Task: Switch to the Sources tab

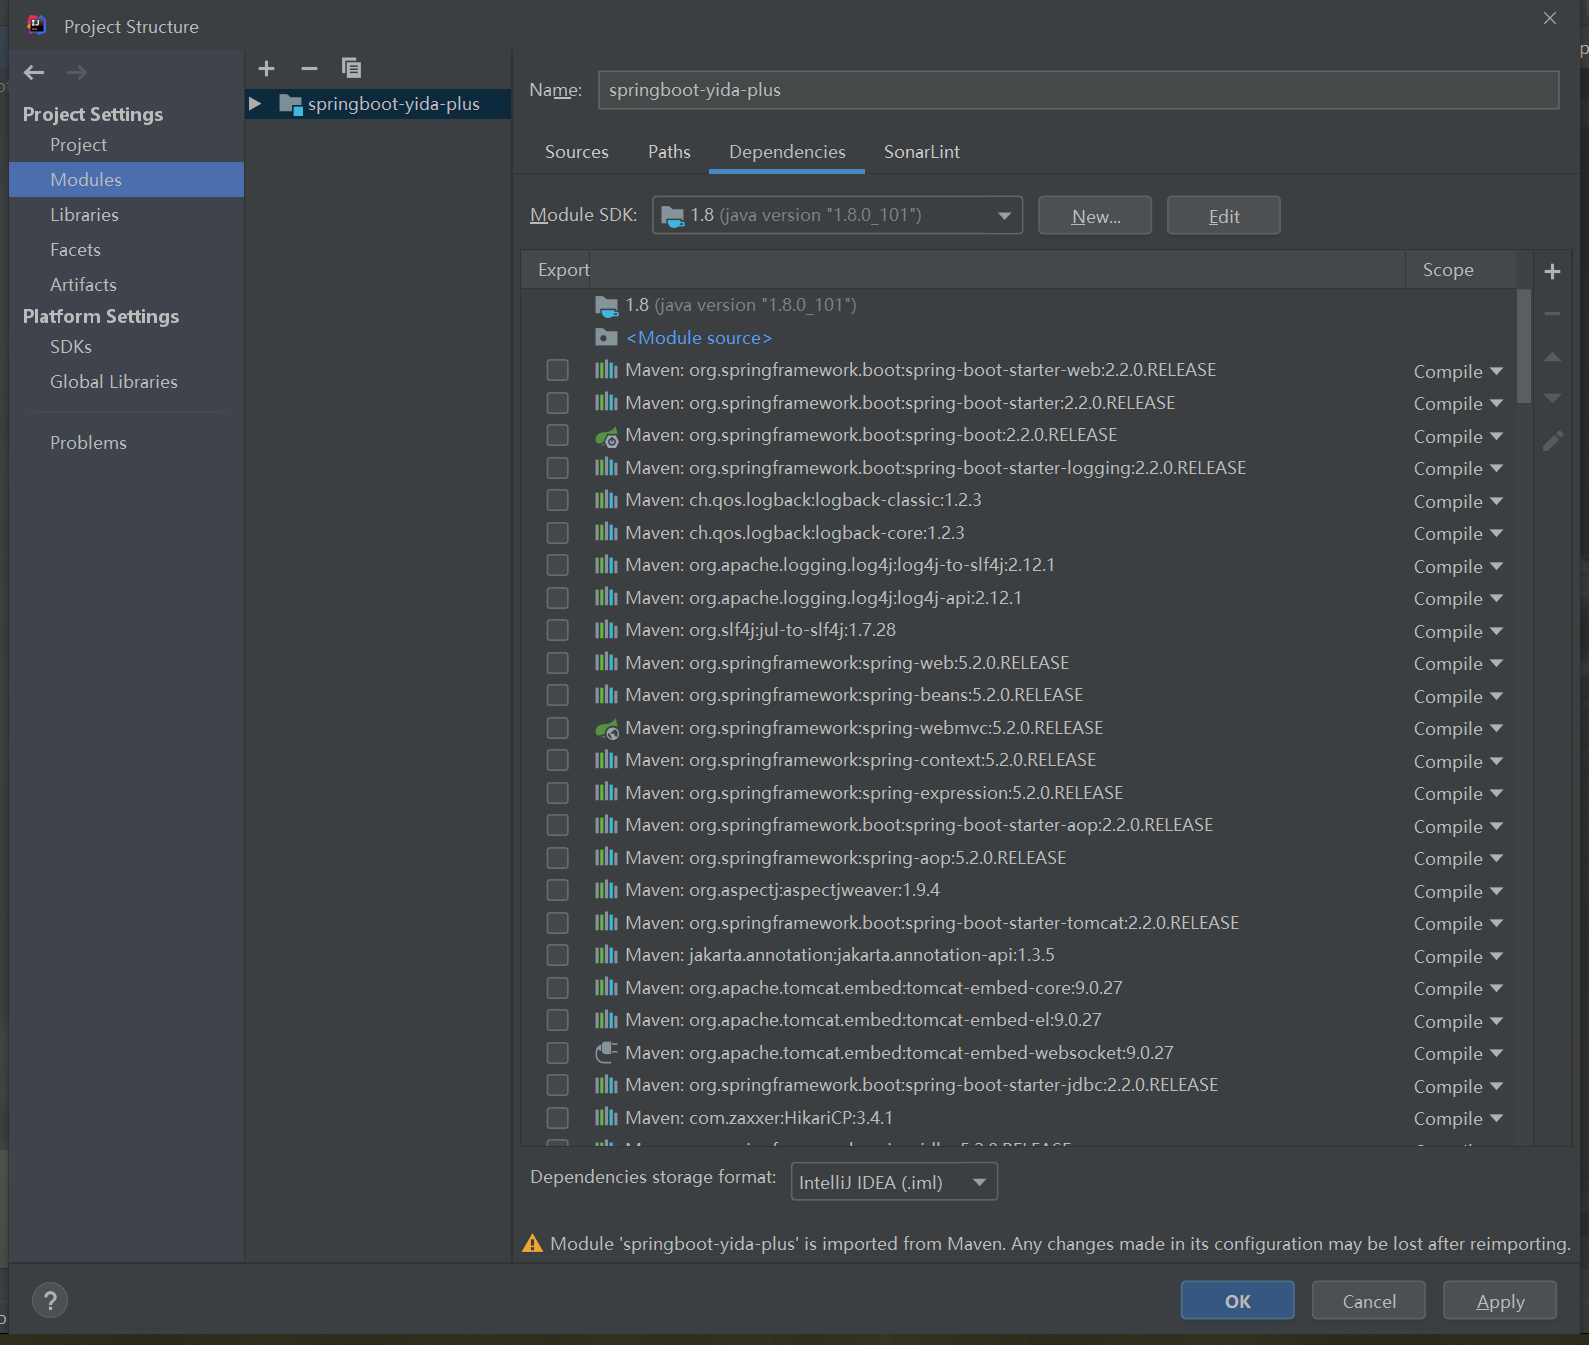Action: point(577,152)
